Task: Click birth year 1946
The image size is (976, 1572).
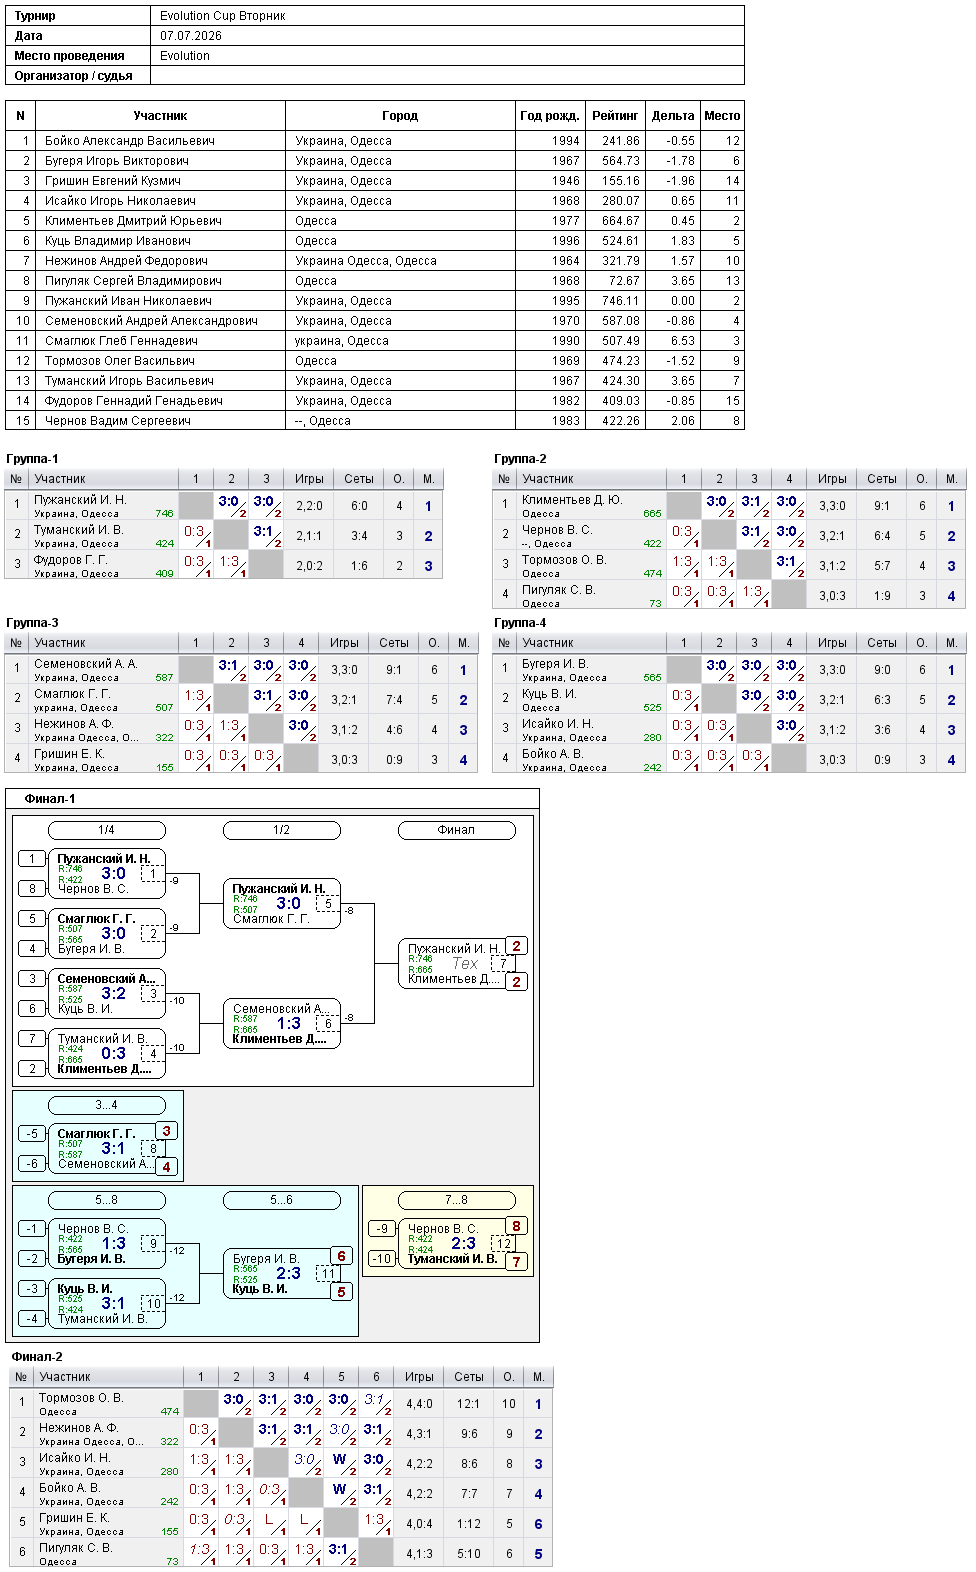Action: [x=566, y=181]
